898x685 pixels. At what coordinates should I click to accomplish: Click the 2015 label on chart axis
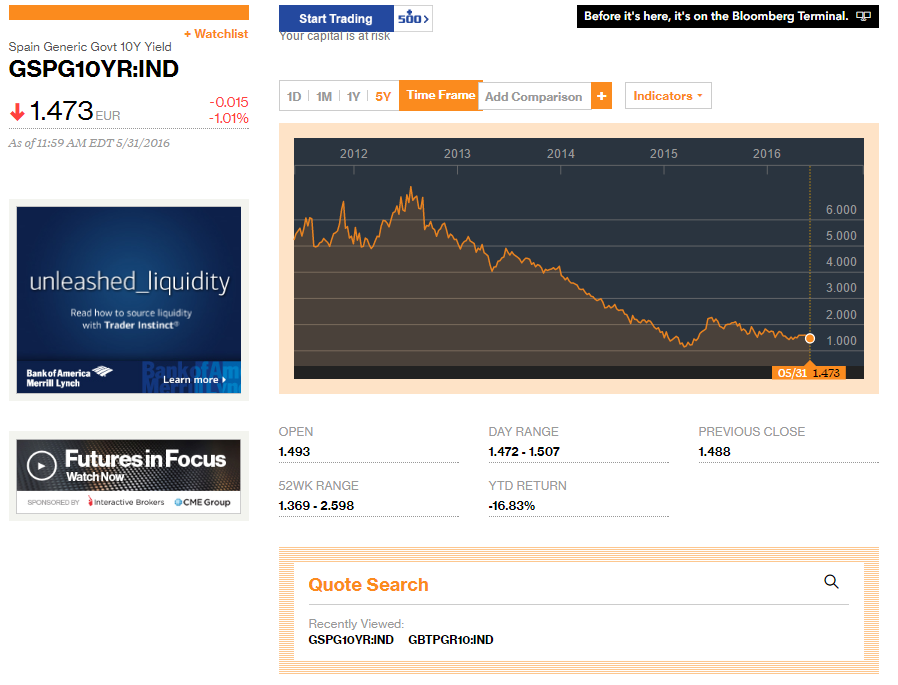click(x=664, y=153)
